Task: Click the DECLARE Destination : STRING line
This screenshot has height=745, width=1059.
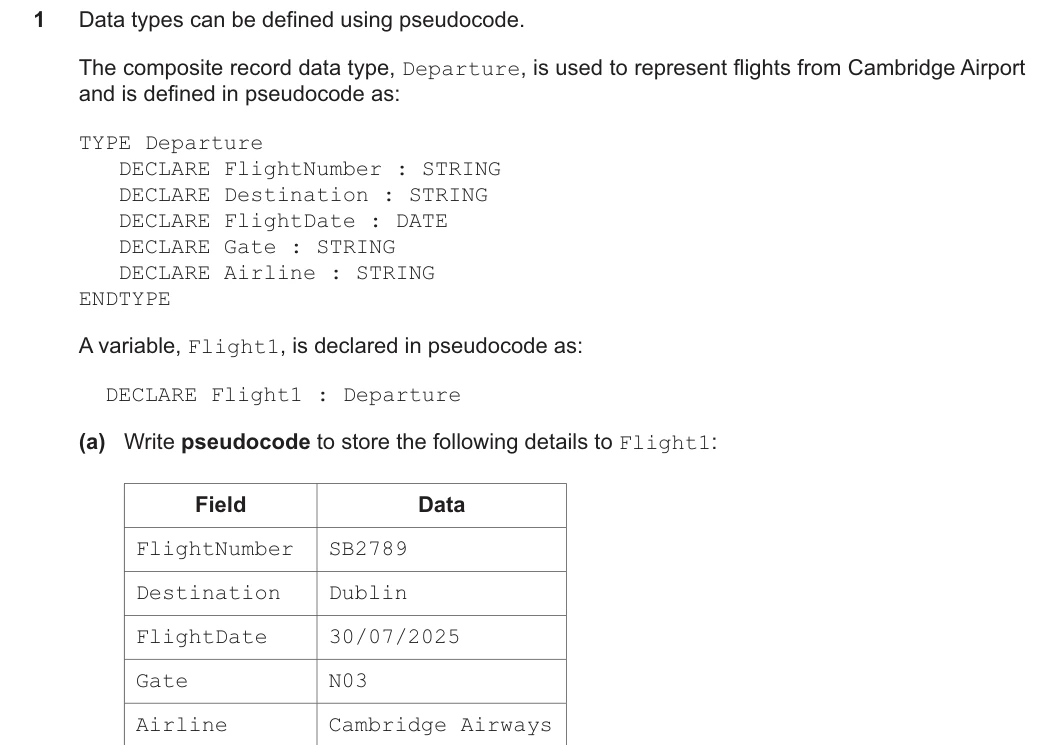Action: point(303,195)
